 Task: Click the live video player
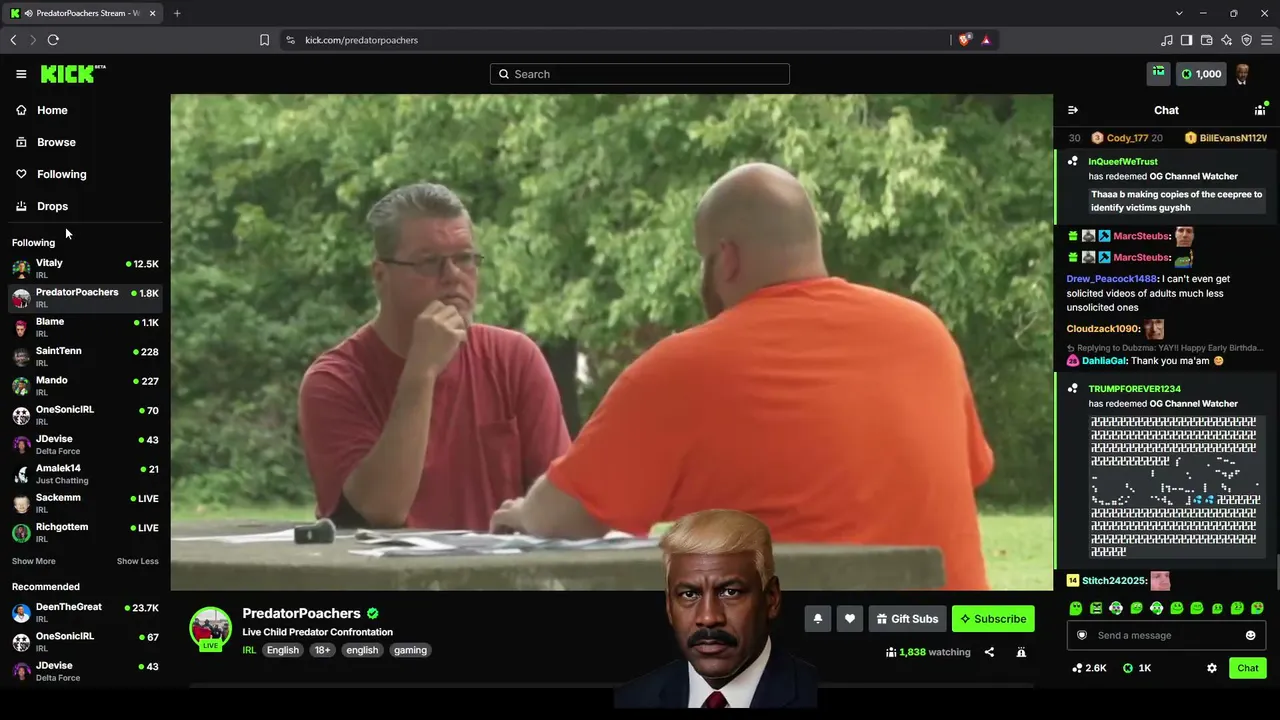click(x=611, y=342)
